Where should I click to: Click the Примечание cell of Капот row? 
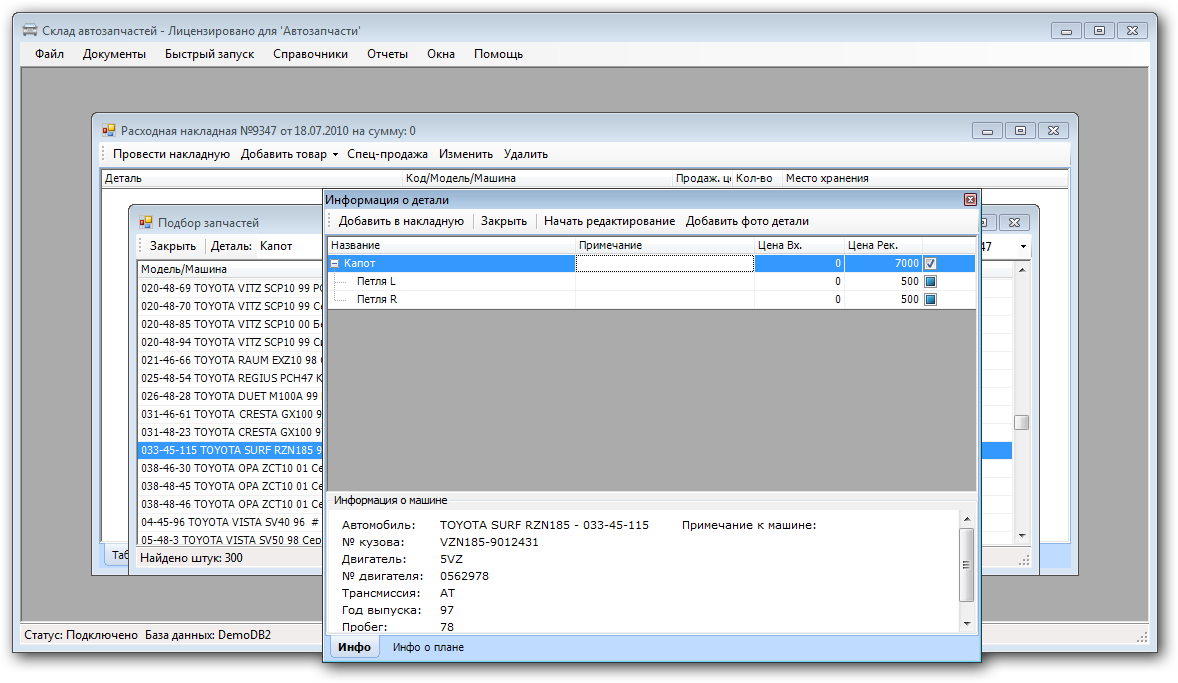click(x=664, y=264)
